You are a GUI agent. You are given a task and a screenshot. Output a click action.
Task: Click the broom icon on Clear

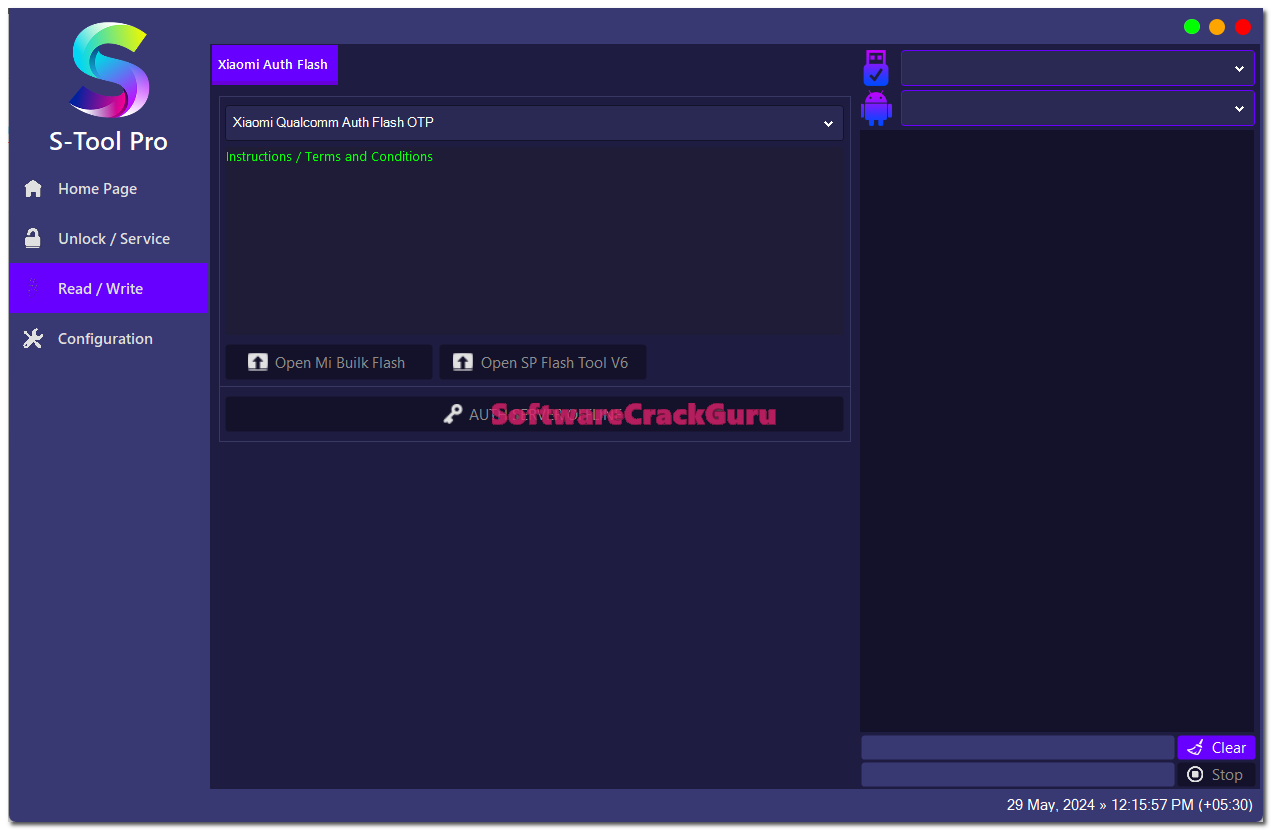(x=1195, y=748)
